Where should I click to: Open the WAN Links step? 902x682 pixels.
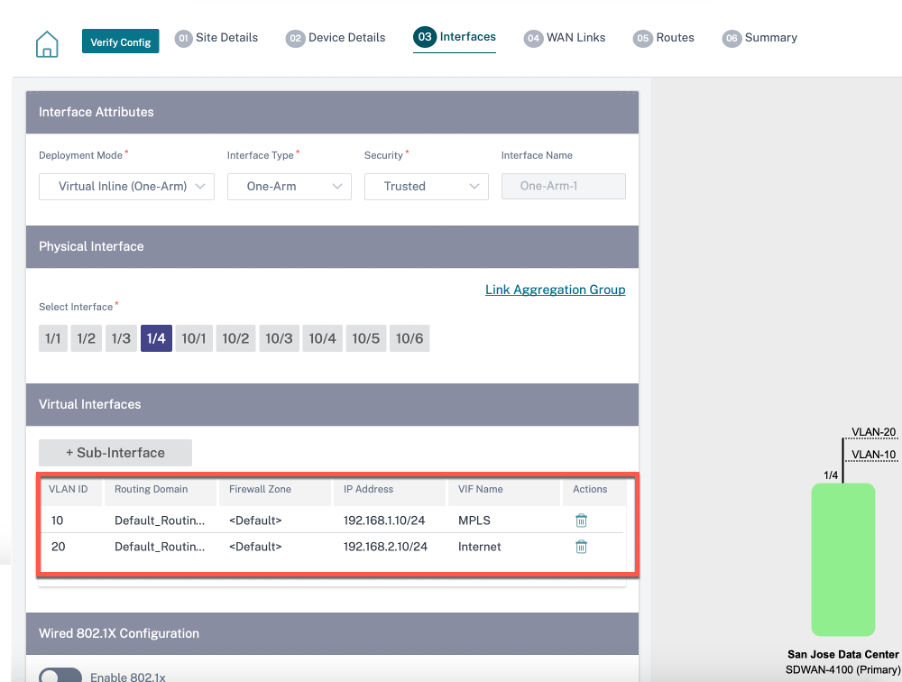564,38
